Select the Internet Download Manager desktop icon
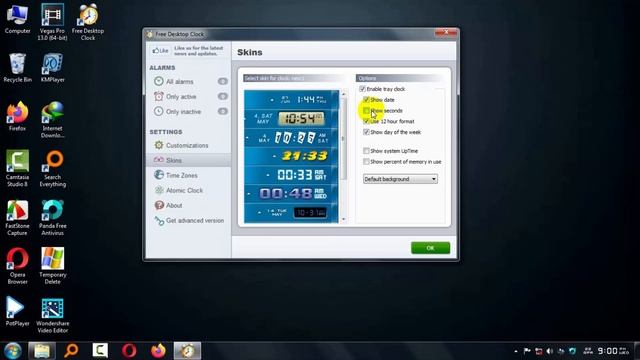 52,120
